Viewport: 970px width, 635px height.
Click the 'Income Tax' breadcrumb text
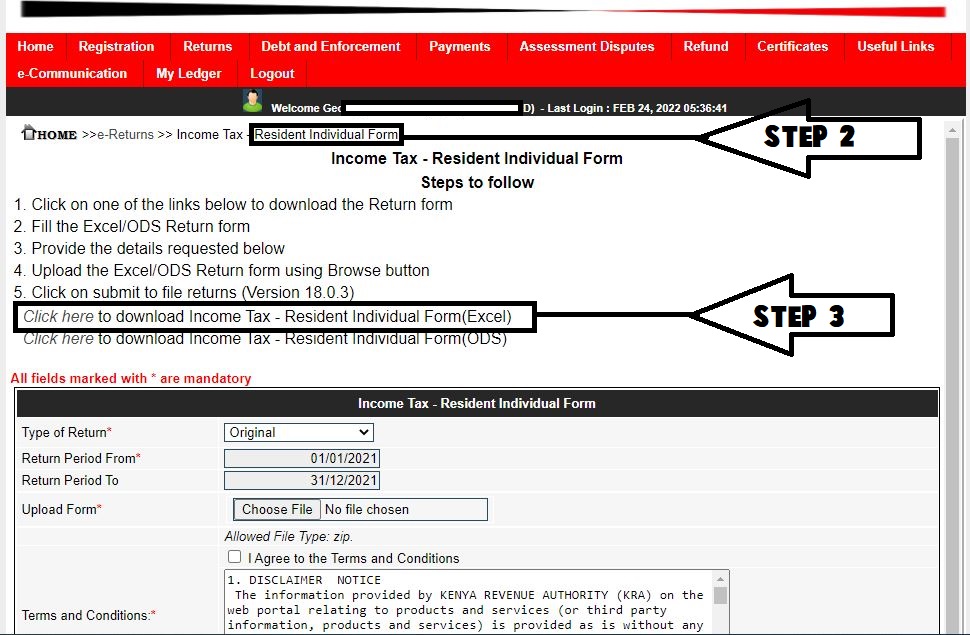[210, 135]
